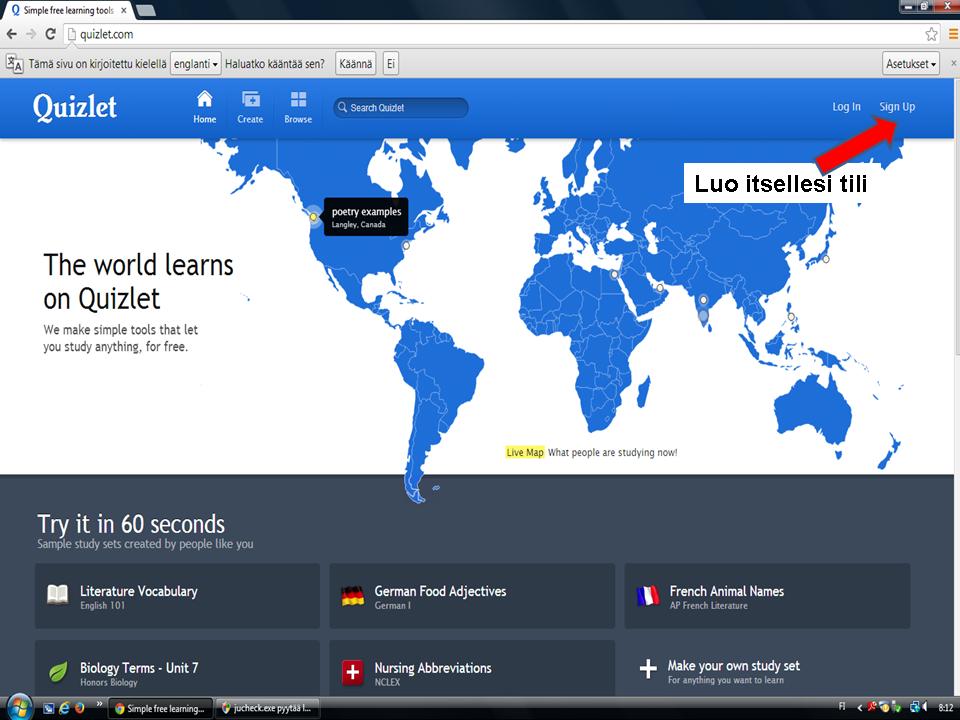
Task: Reload the page with the refresh icon
Action: pos(50,34)
